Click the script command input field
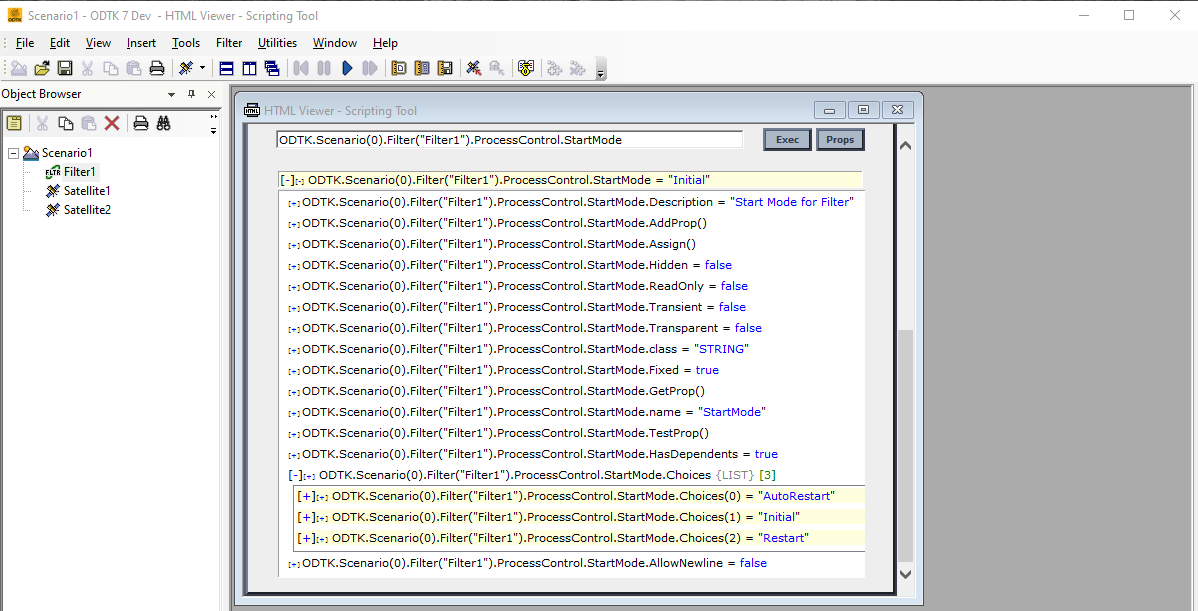This screenshot has height=611, width=1198. (x=510, y=140)
